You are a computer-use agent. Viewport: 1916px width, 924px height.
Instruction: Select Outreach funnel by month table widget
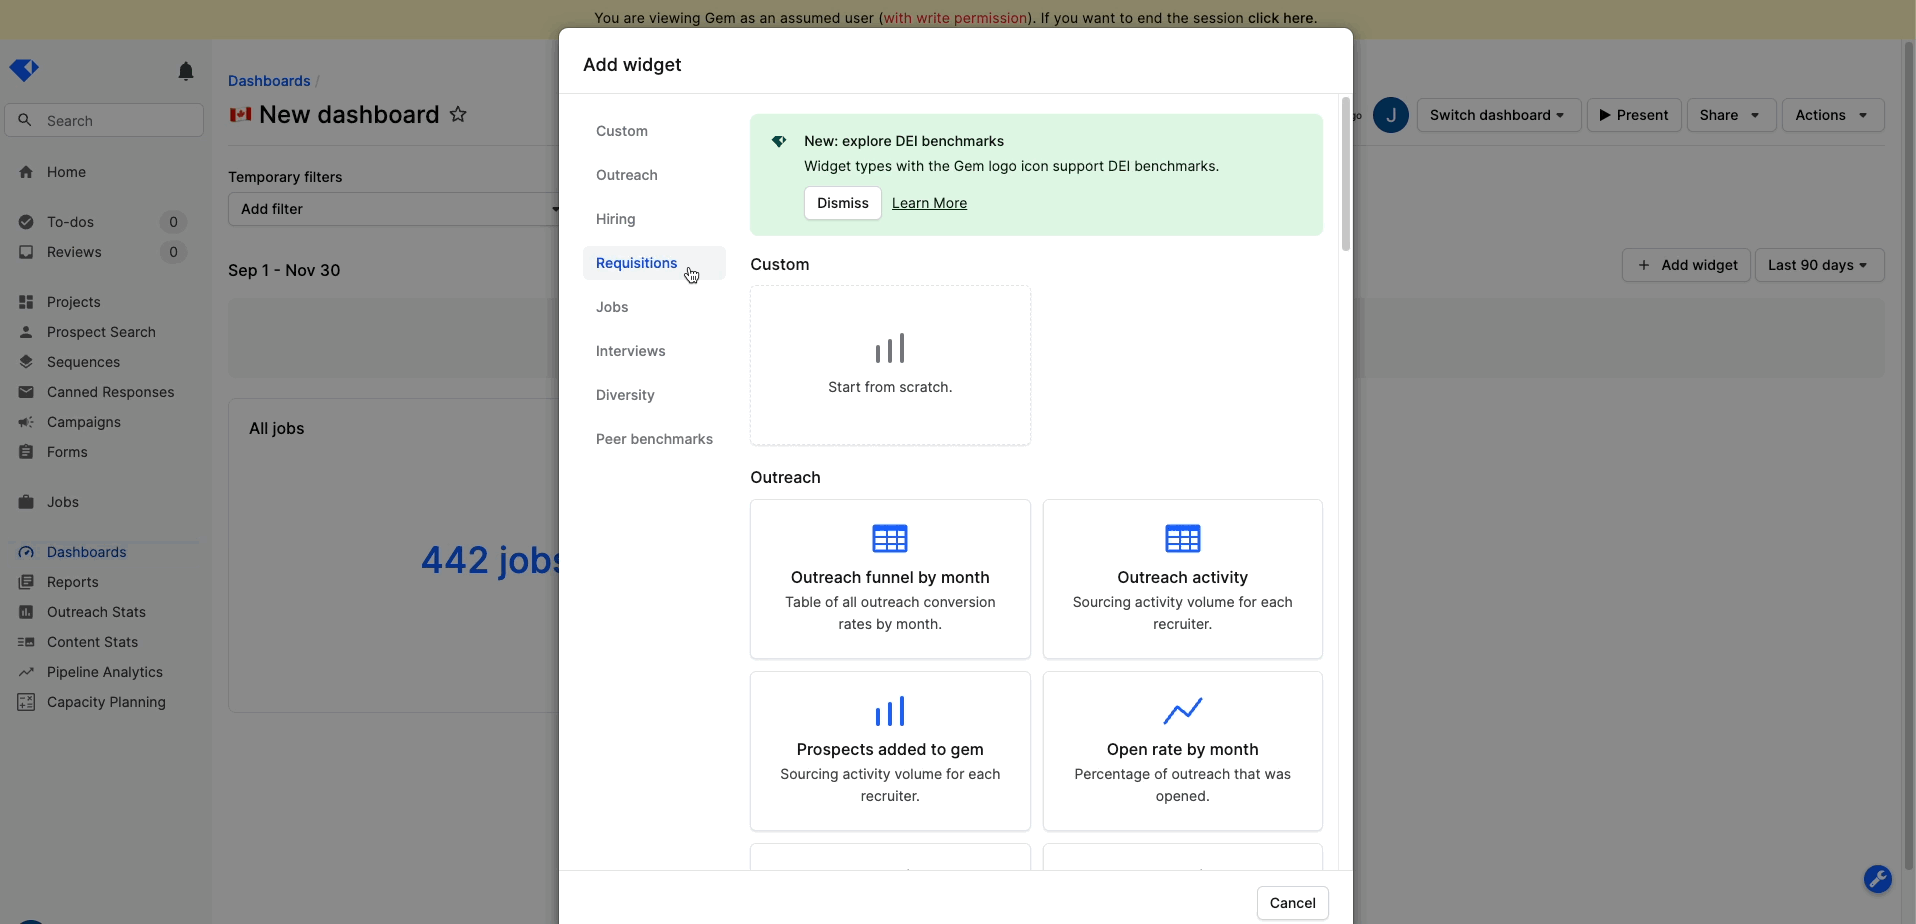(889, 578)
